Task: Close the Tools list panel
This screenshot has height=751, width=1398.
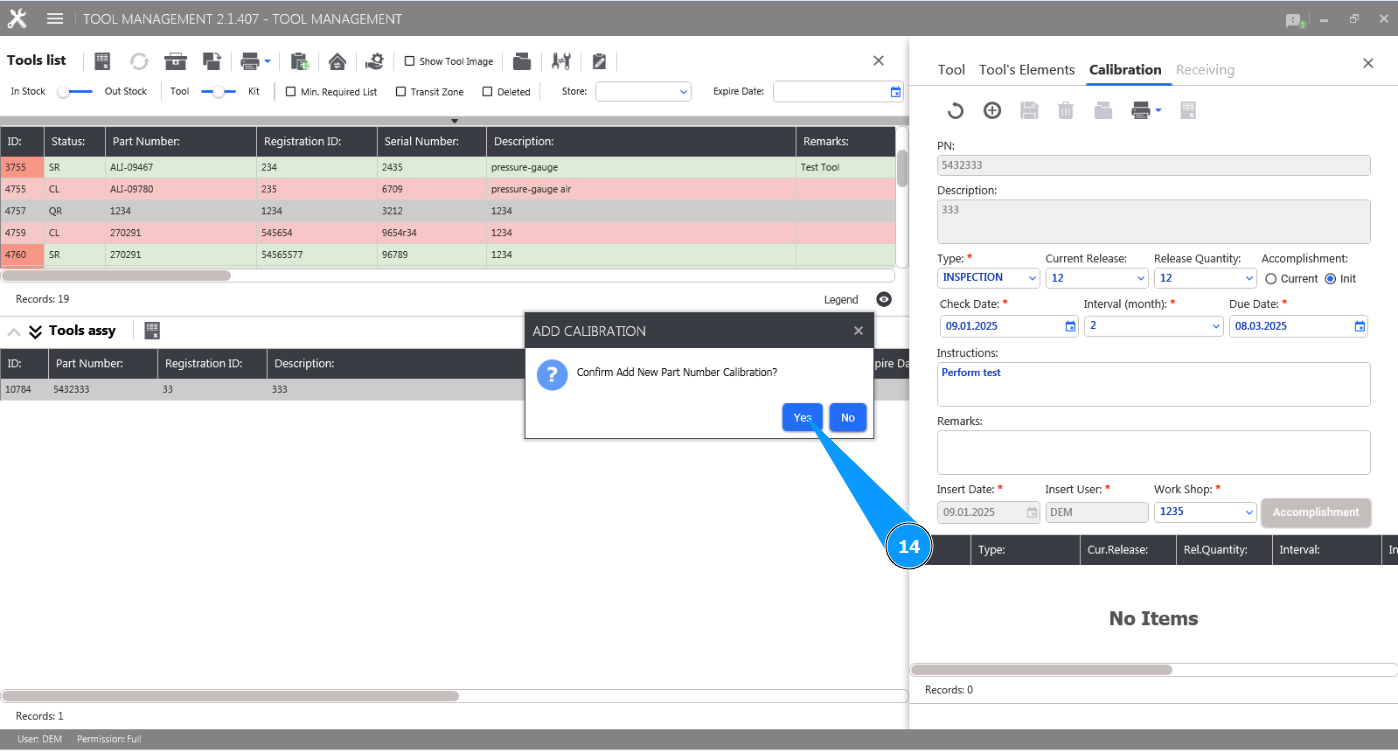Action: (x=879, y=61)
